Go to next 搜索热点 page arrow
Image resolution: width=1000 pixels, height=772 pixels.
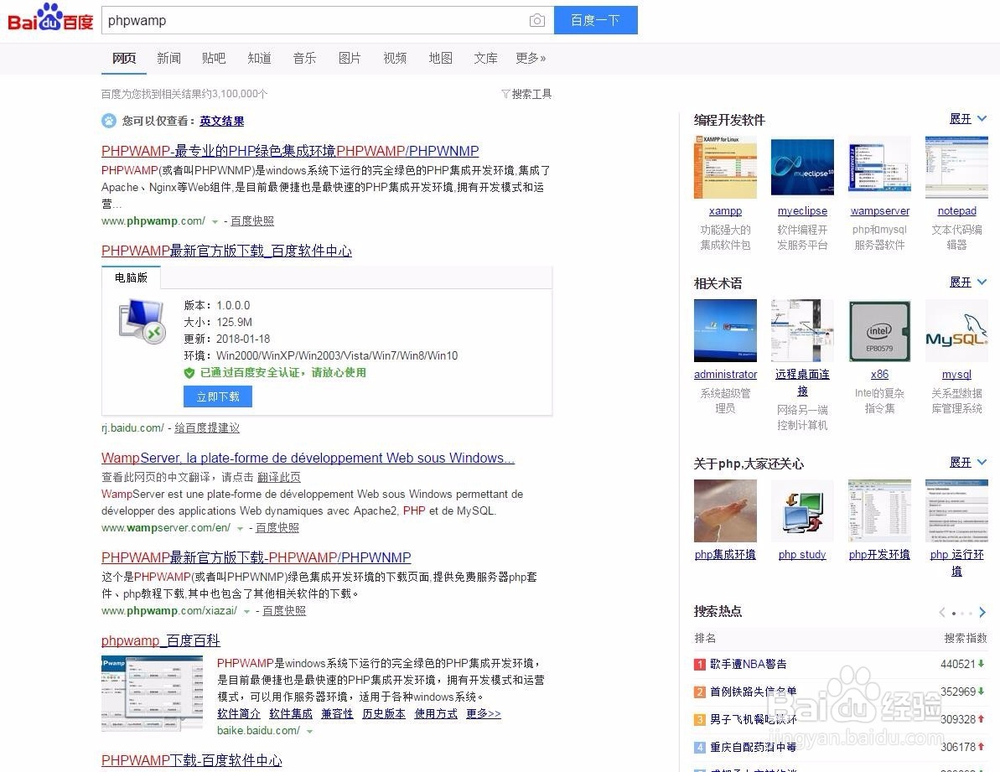[982, 612]
